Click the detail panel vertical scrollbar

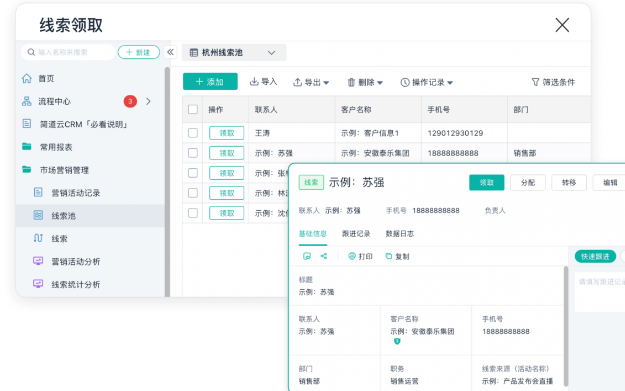pyautogui.click(x=566, y=326)
